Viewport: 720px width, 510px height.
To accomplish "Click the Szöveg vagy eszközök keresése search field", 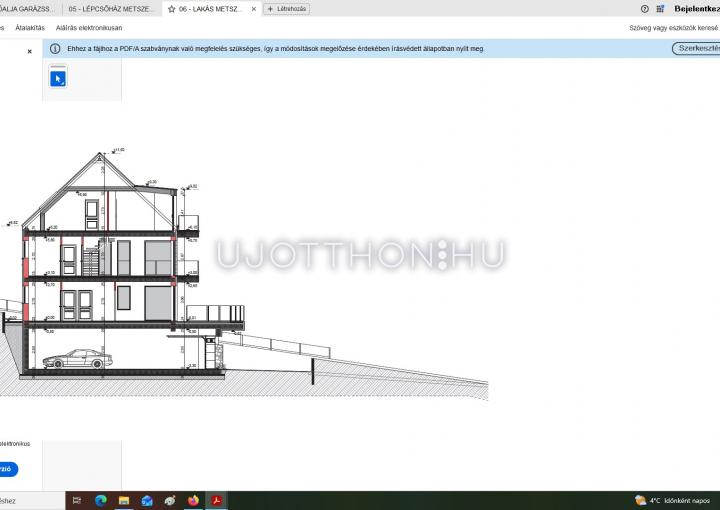I will pyautogui.click(x=672, y=28).
